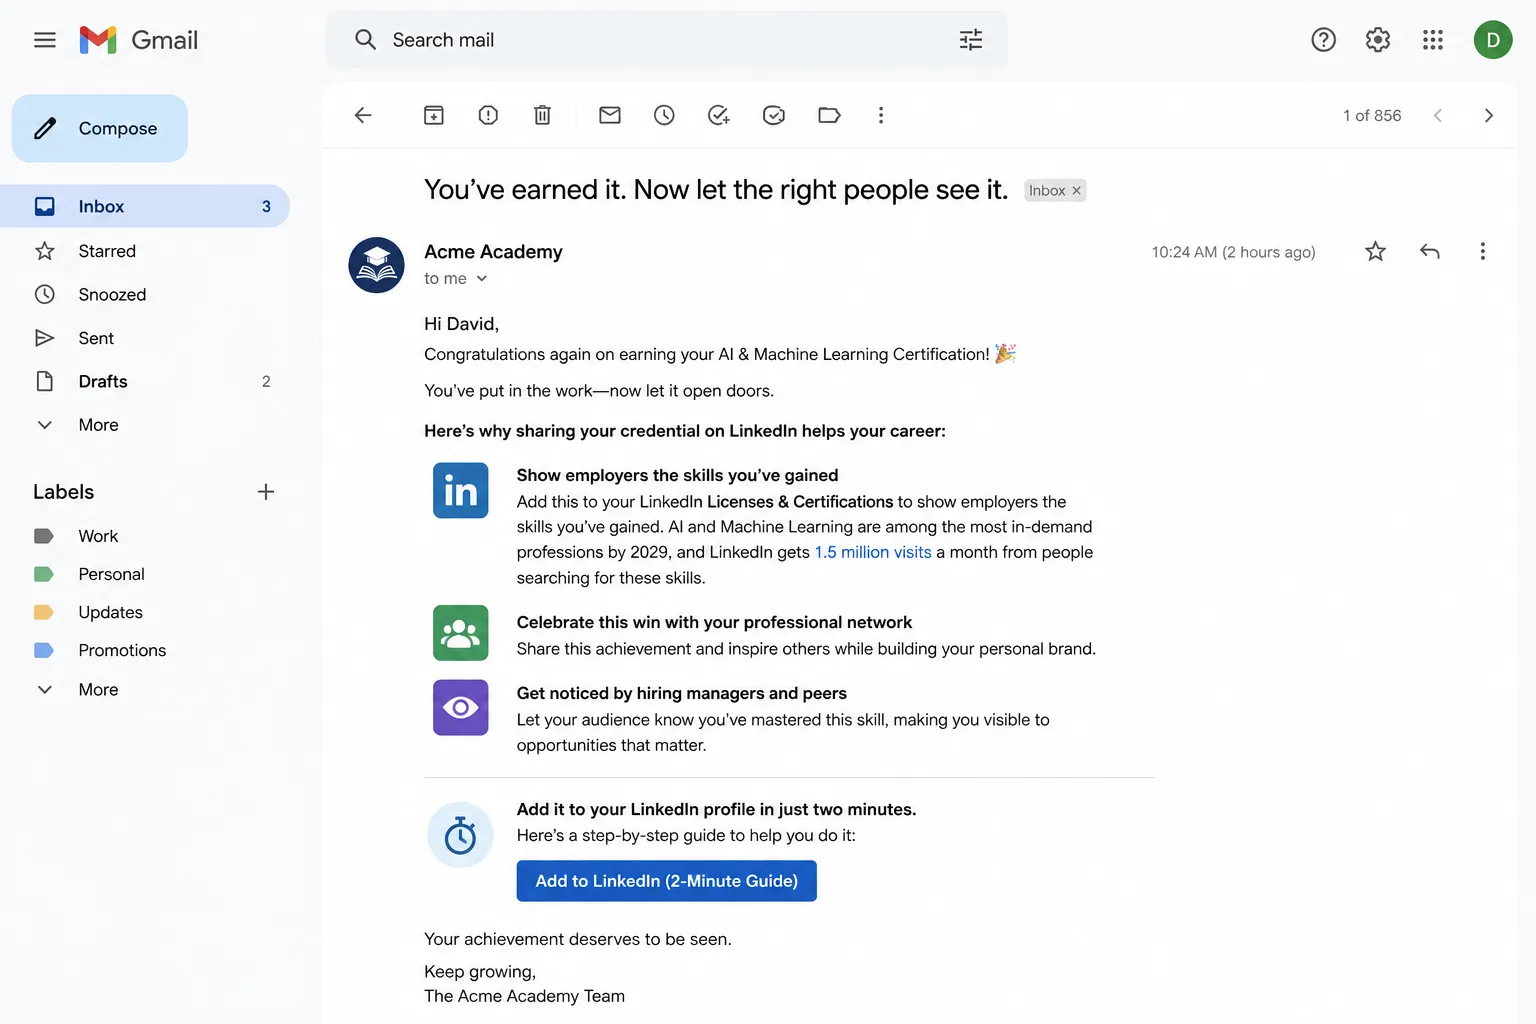1536x1024 pixels.
Task: Click the email subject heading
Action: coord(716,190)
